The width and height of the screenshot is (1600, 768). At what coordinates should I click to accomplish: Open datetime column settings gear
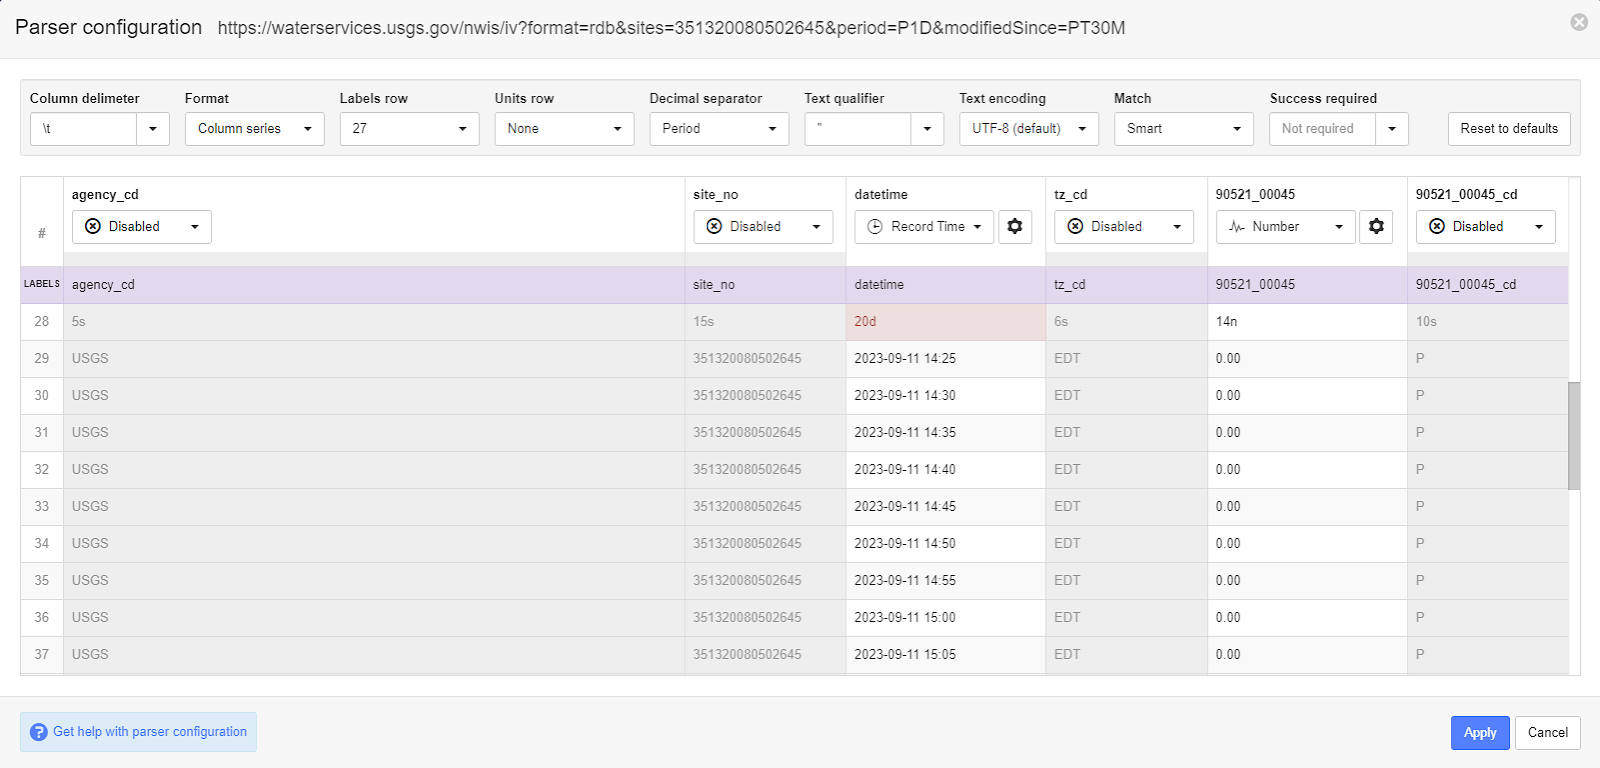pyautogui.click(x=1015, y=227)
